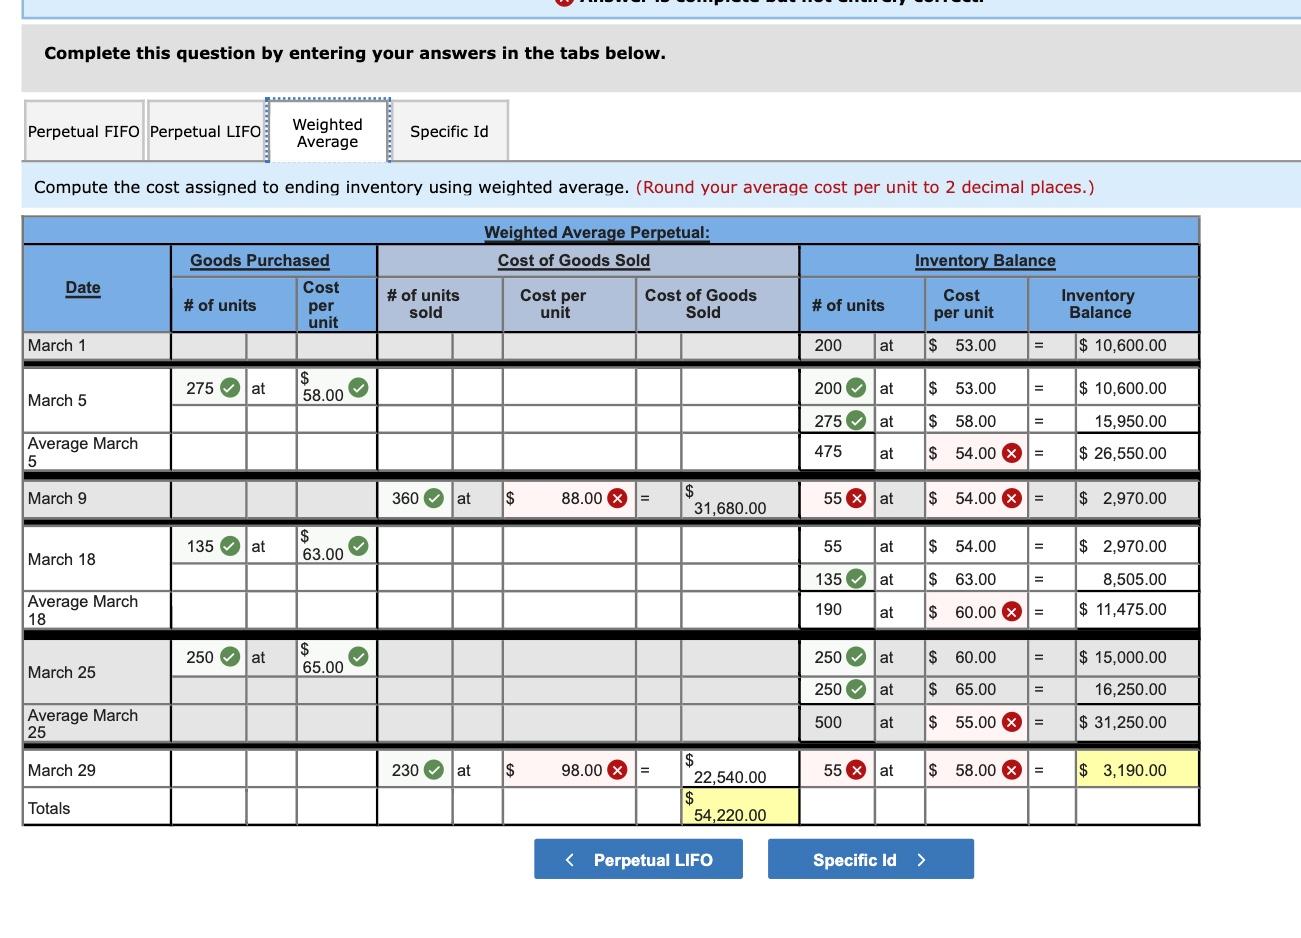Select the March 9 date label
This screenshot has height=938, width=1301.
point(57,498)
